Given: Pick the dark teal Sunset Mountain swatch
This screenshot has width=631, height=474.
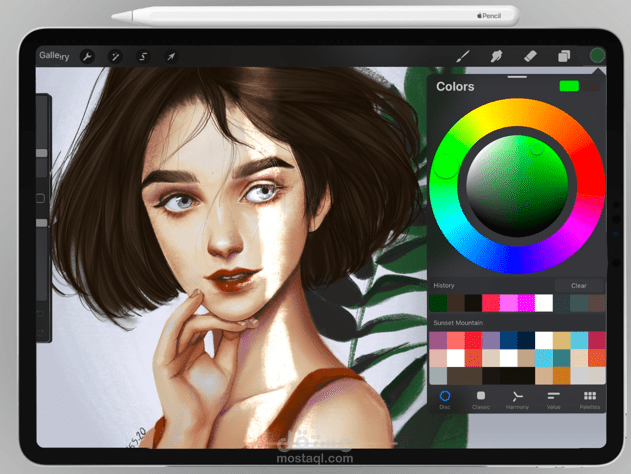Looking at the screenshot, I should [x=561, y=358].
